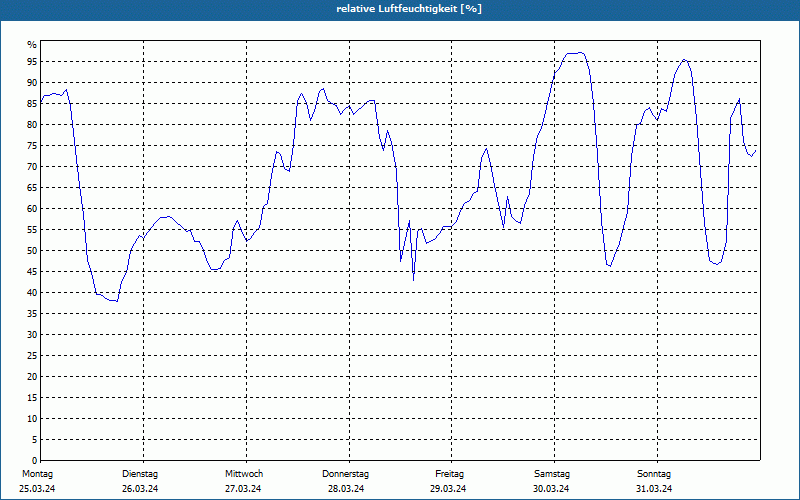Click the 95 value on the y-axis
Screen dimensions: 800x500
point(32,62)
